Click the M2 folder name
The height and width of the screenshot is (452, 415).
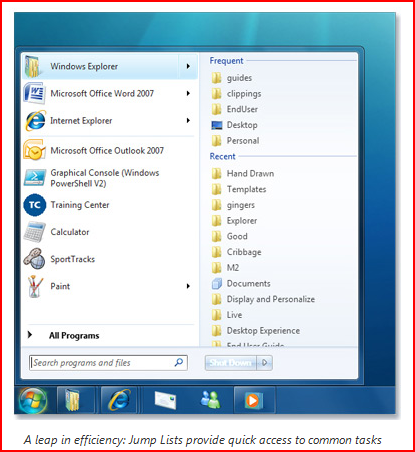tap(233, 268)
